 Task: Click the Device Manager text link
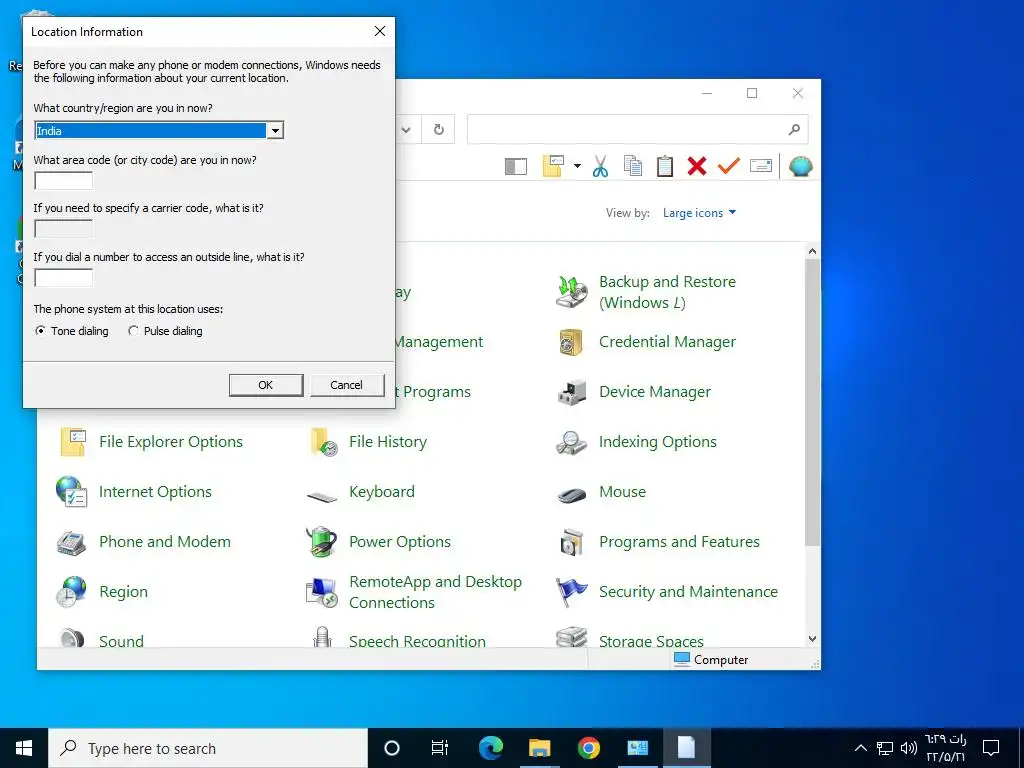click(655, 392)
